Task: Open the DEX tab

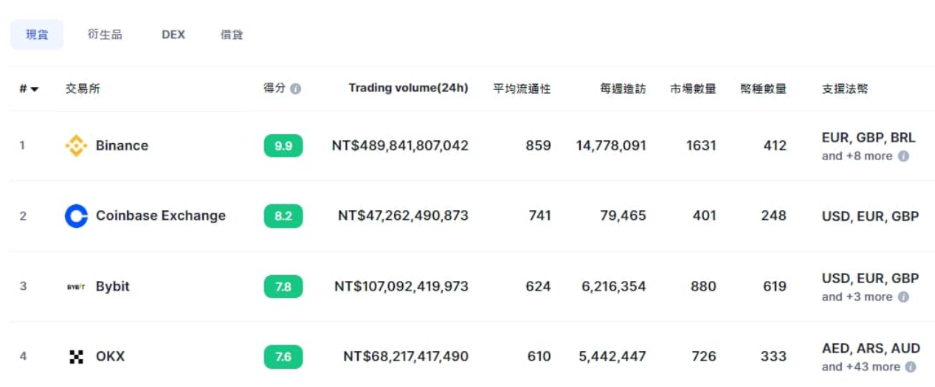Action: (174, 35)
